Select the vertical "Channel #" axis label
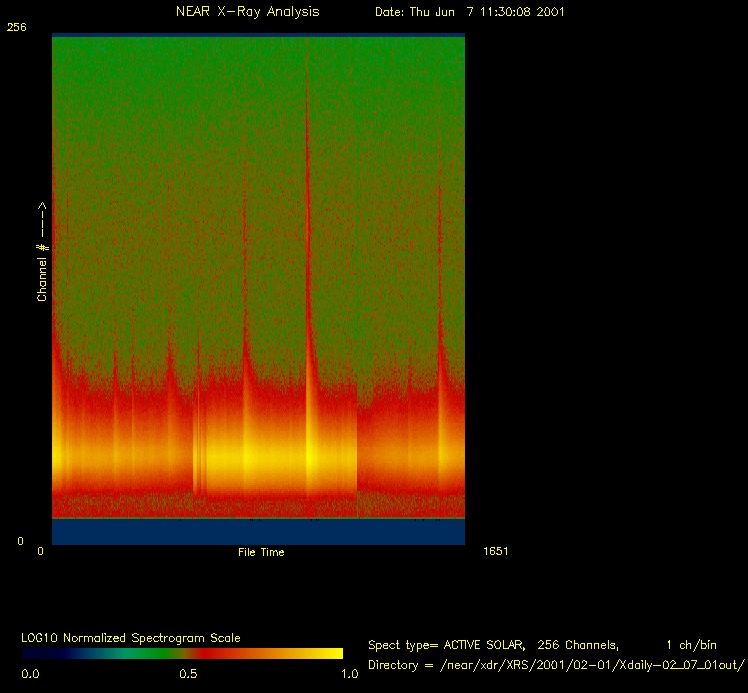This screenshot has width=748, height=693. coord(42,252)
